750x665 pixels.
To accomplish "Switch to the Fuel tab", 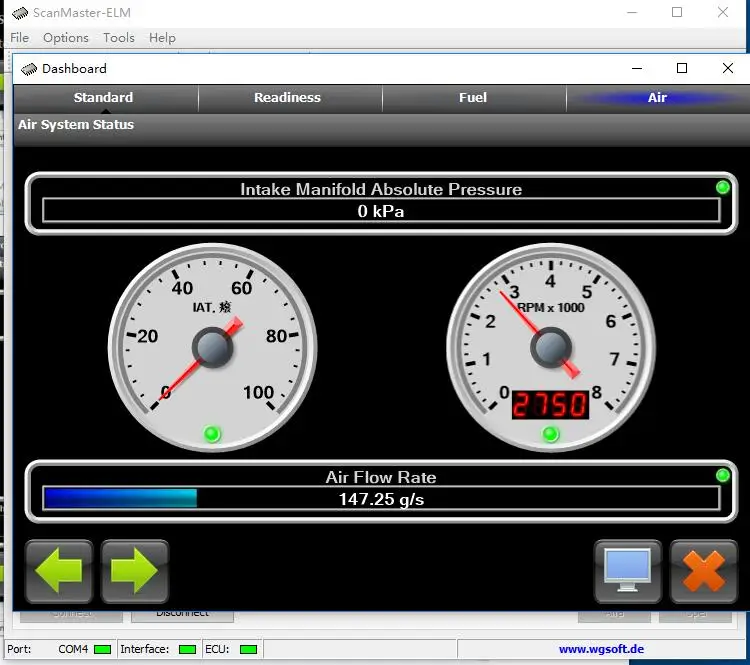I will pos(473,98).
